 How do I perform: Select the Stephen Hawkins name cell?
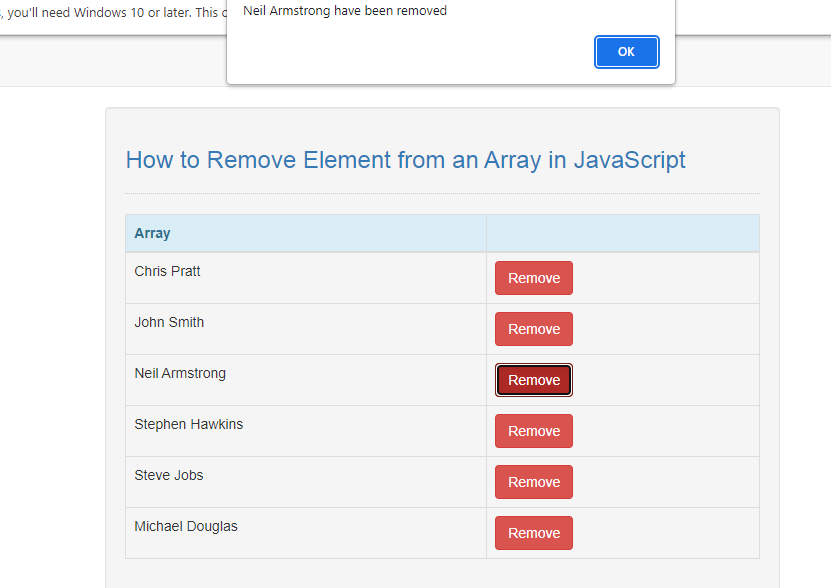tap(306, 431)
